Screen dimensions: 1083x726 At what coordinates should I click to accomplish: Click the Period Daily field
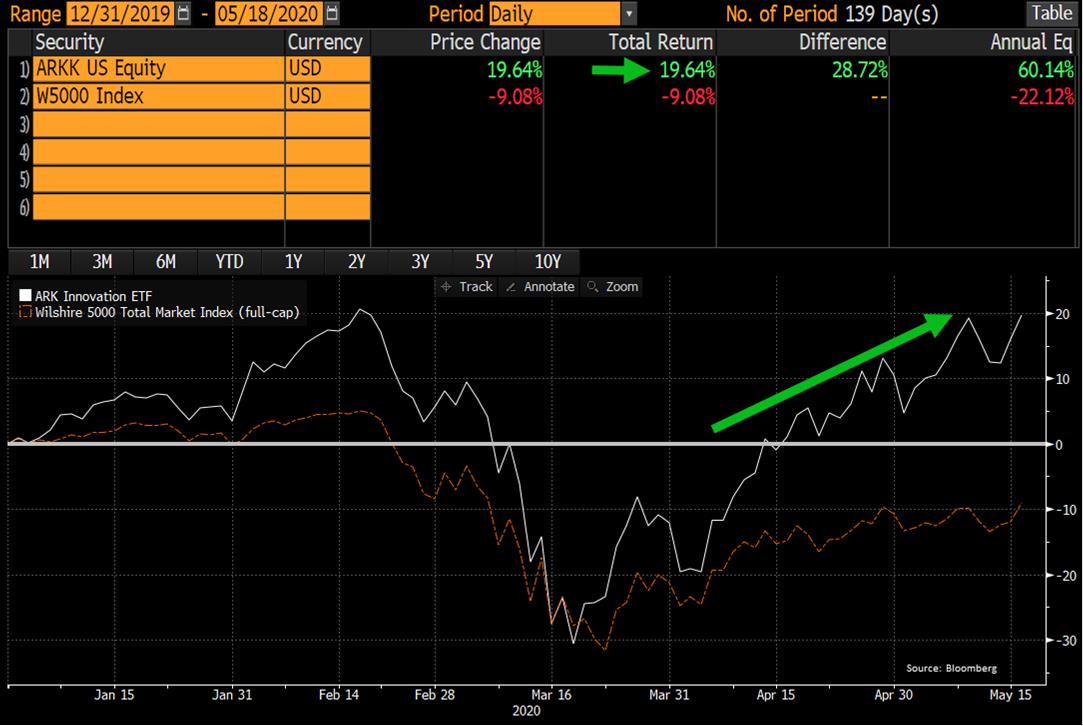[555, 14]
